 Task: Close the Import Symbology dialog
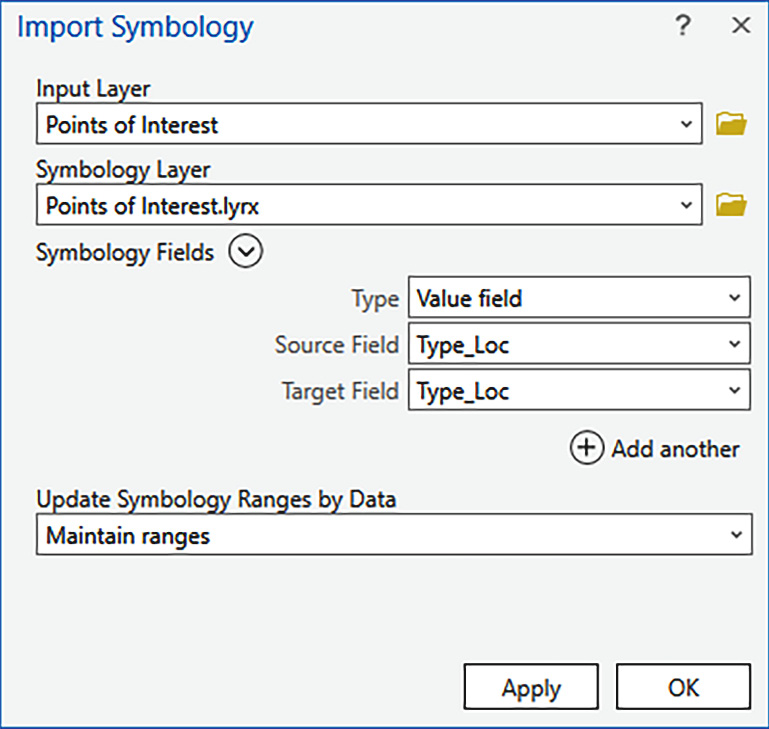click(741, 25)
